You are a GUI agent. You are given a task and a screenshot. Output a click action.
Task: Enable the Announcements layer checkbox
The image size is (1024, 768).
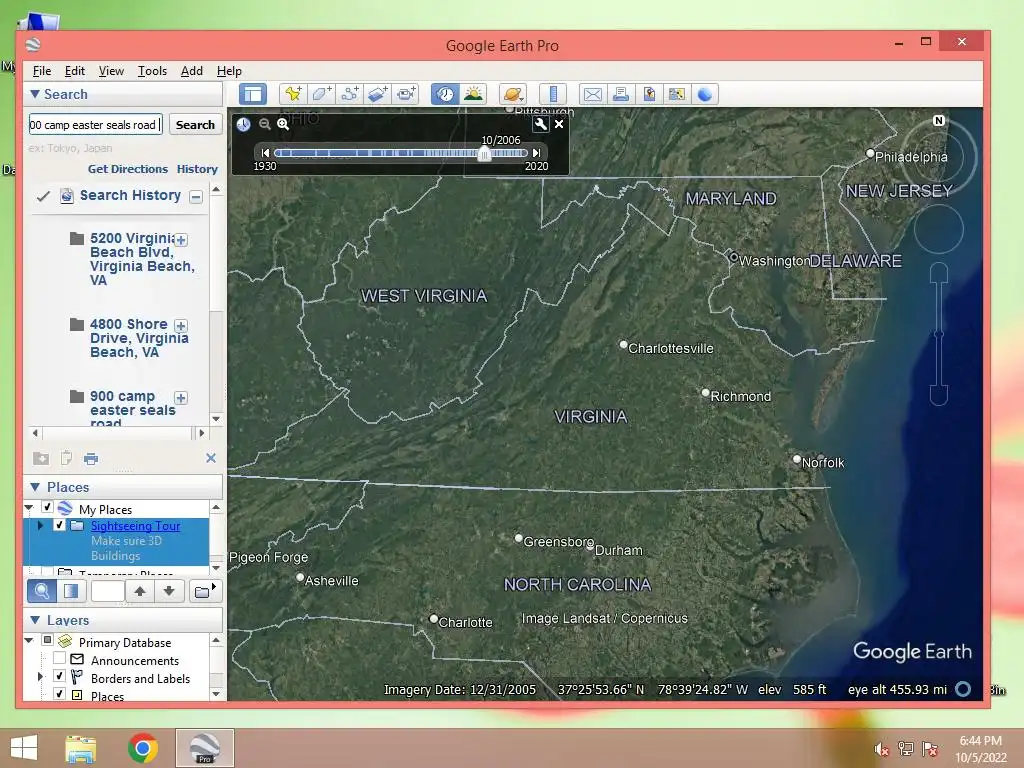coord(59,658)
